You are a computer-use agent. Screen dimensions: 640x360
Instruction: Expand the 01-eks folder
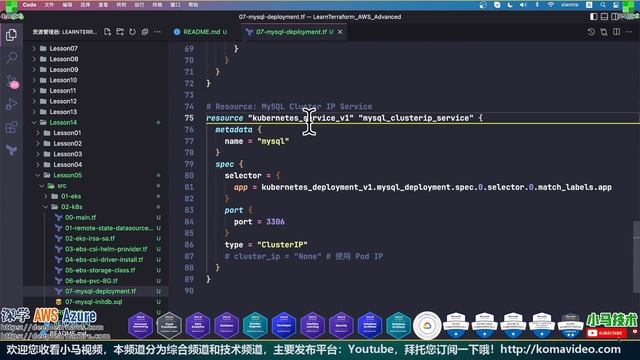tap(71, 196)
